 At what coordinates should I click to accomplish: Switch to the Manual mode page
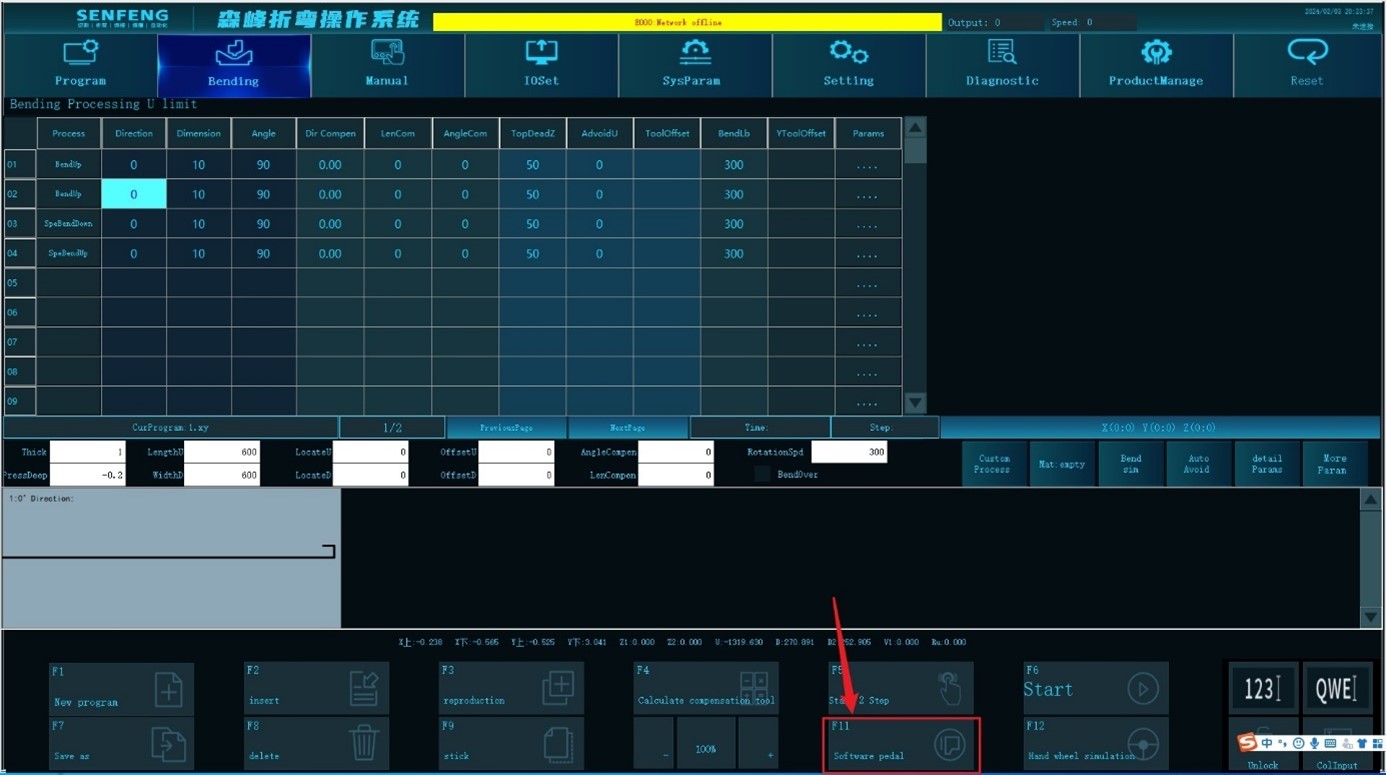[387, 65]
